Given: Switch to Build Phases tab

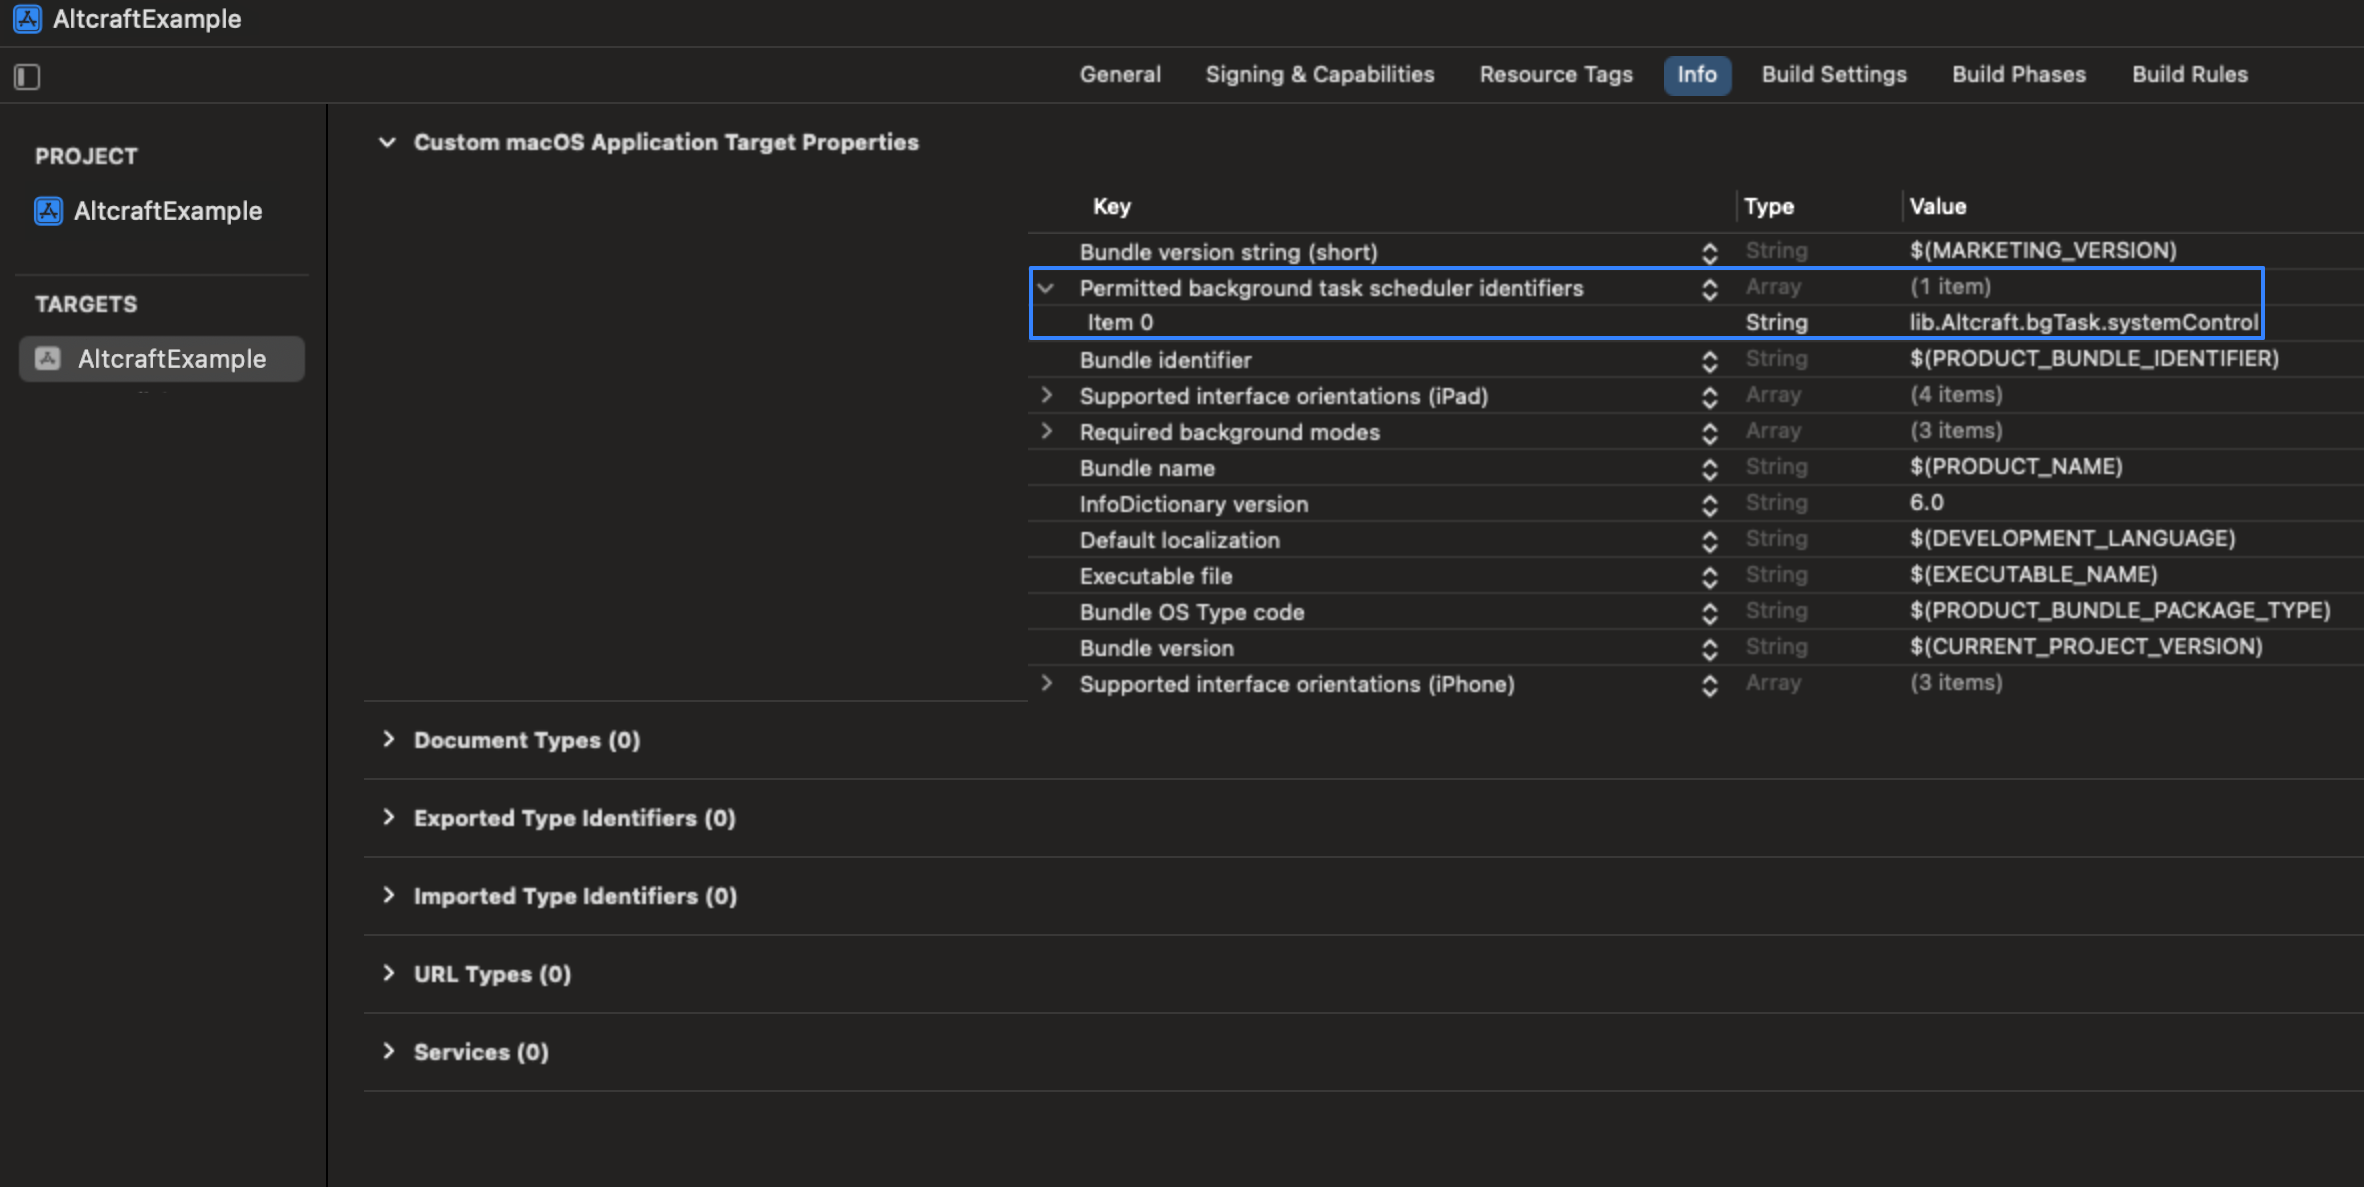Looking at the screenshot, I should pos(2019,75).
